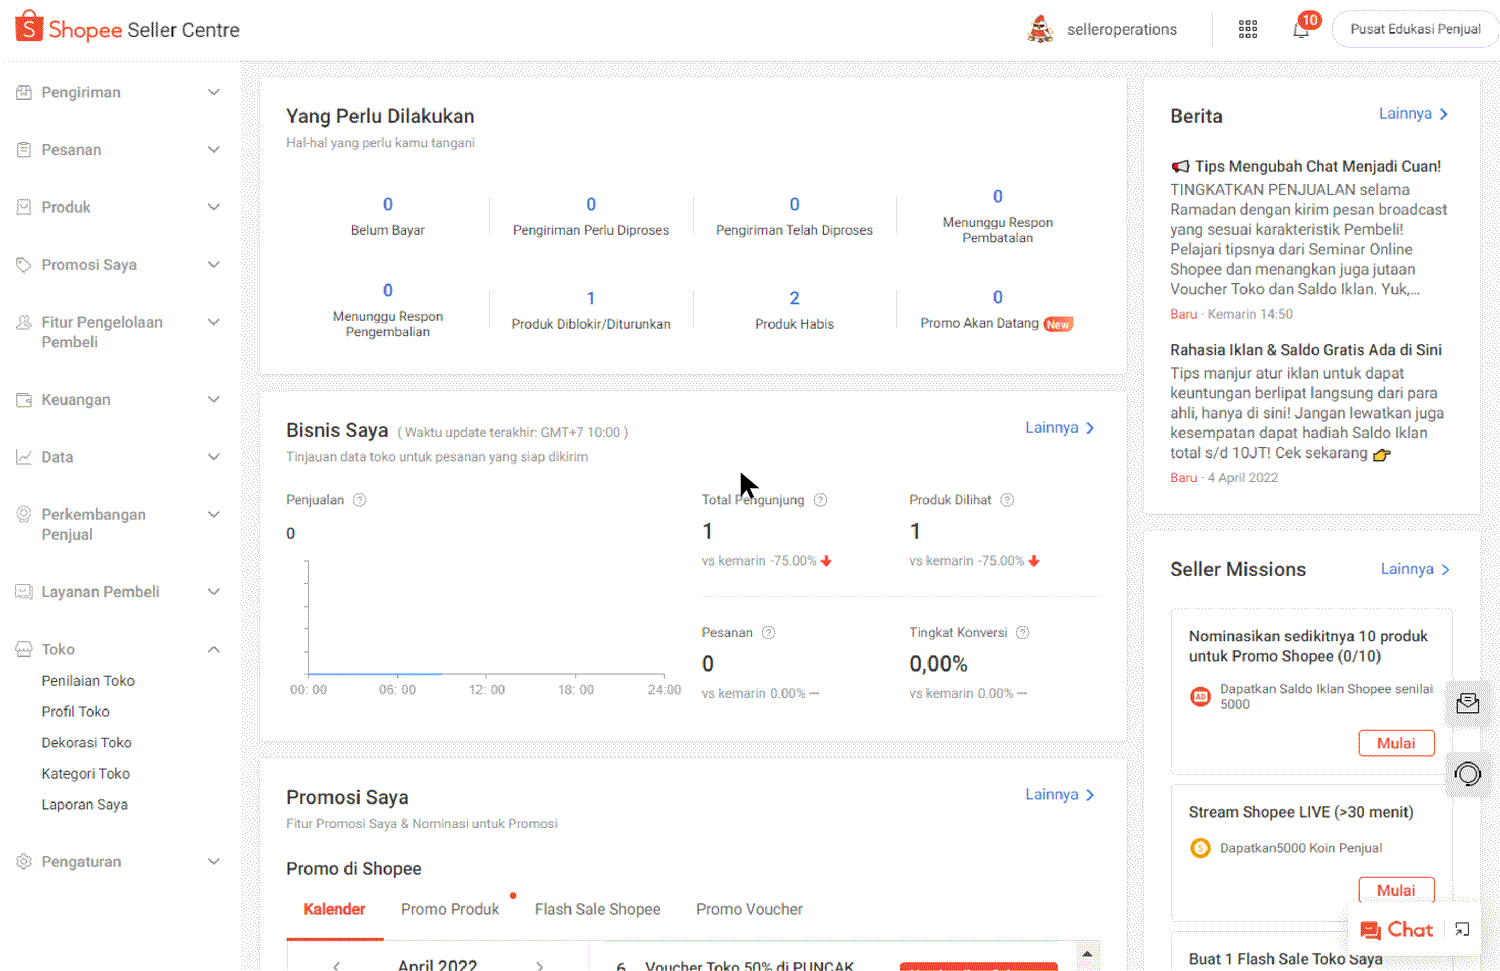Viewport: 1500px width, 971px height.
Task: Collapse the Toko sidebar section
Action: (213, 650)
